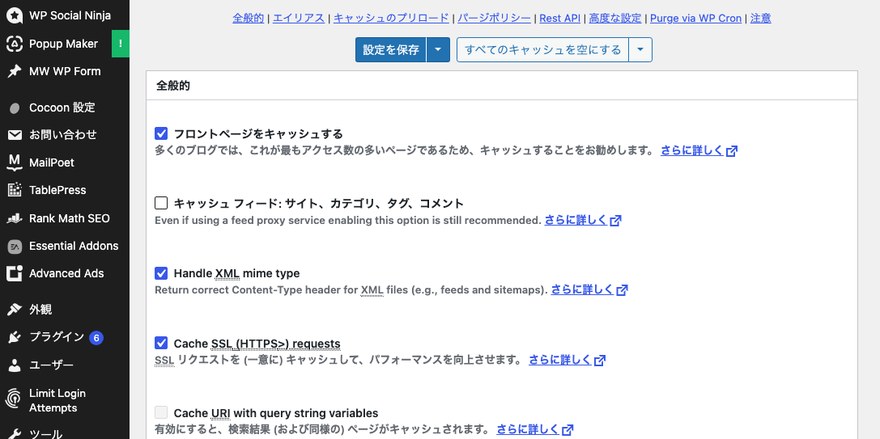Screen dimensions: 880x439
Task: Open dropdown arrow next to すべてのキャッシュを空にする
Action: [x=640, y=50]
